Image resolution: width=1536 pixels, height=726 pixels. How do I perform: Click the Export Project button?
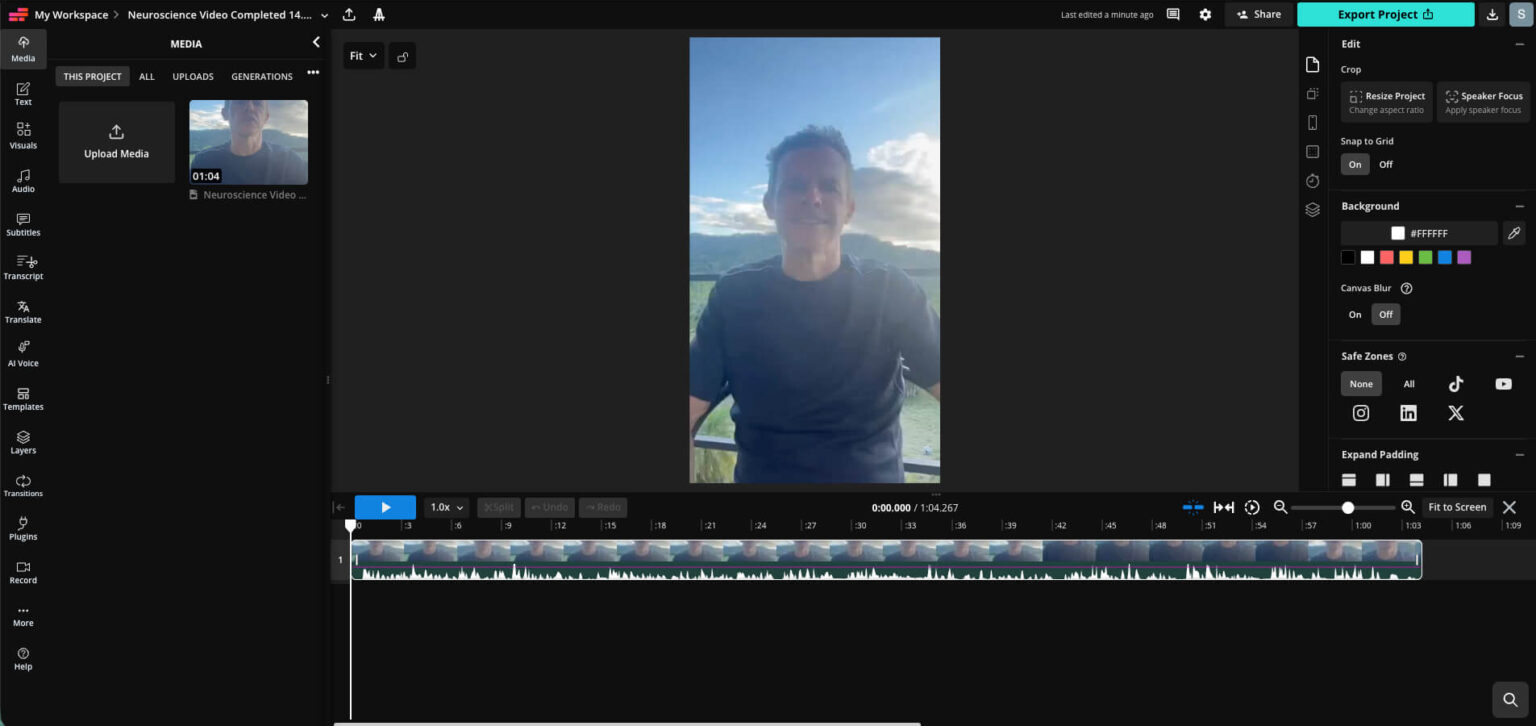point(1385,14)
